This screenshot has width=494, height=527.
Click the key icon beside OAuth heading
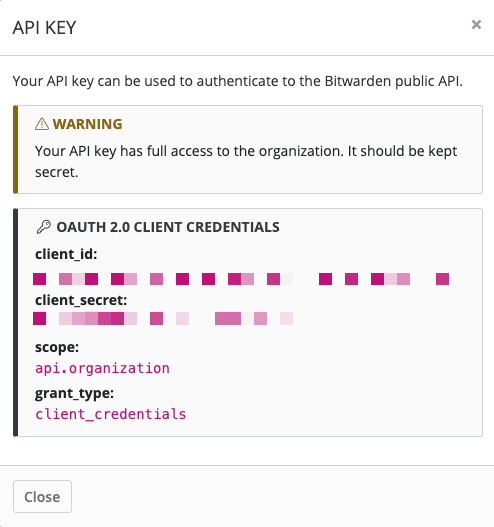pos(44,227)
